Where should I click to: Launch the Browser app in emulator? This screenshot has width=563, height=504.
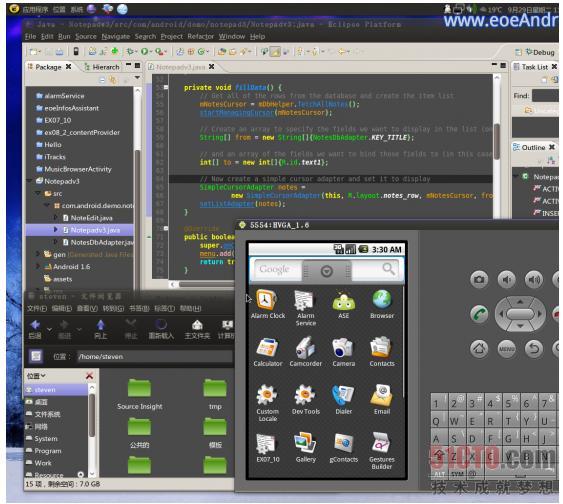pyautogui.click(x=382, y=304)
